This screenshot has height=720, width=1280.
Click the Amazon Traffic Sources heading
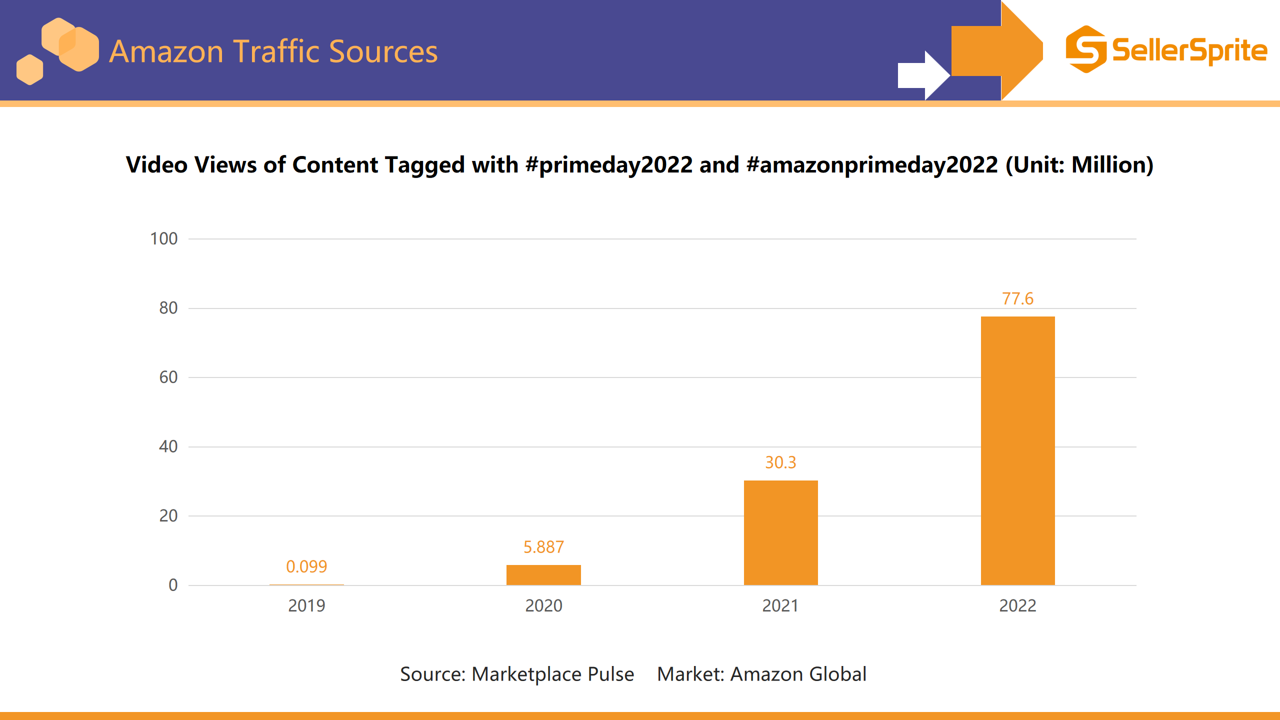[275, 50]
